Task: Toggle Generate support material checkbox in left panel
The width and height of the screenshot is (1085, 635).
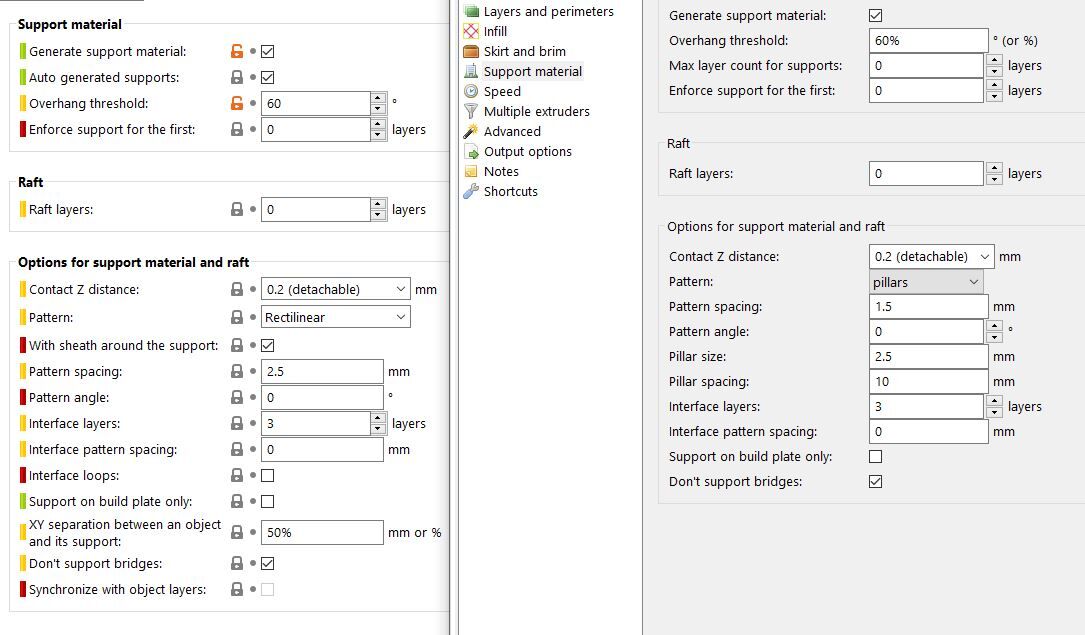Action: [x=268, y=51]
